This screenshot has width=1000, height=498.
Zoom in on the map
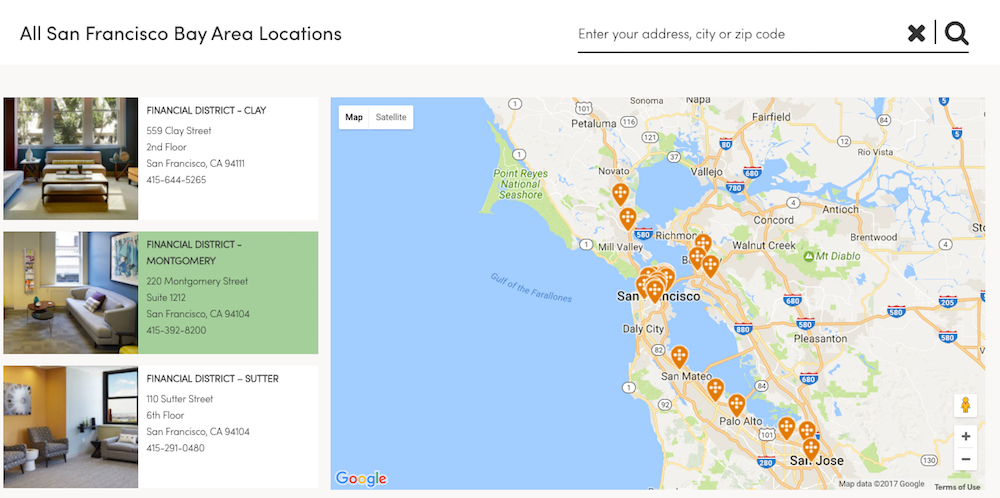tap(965, 436)
